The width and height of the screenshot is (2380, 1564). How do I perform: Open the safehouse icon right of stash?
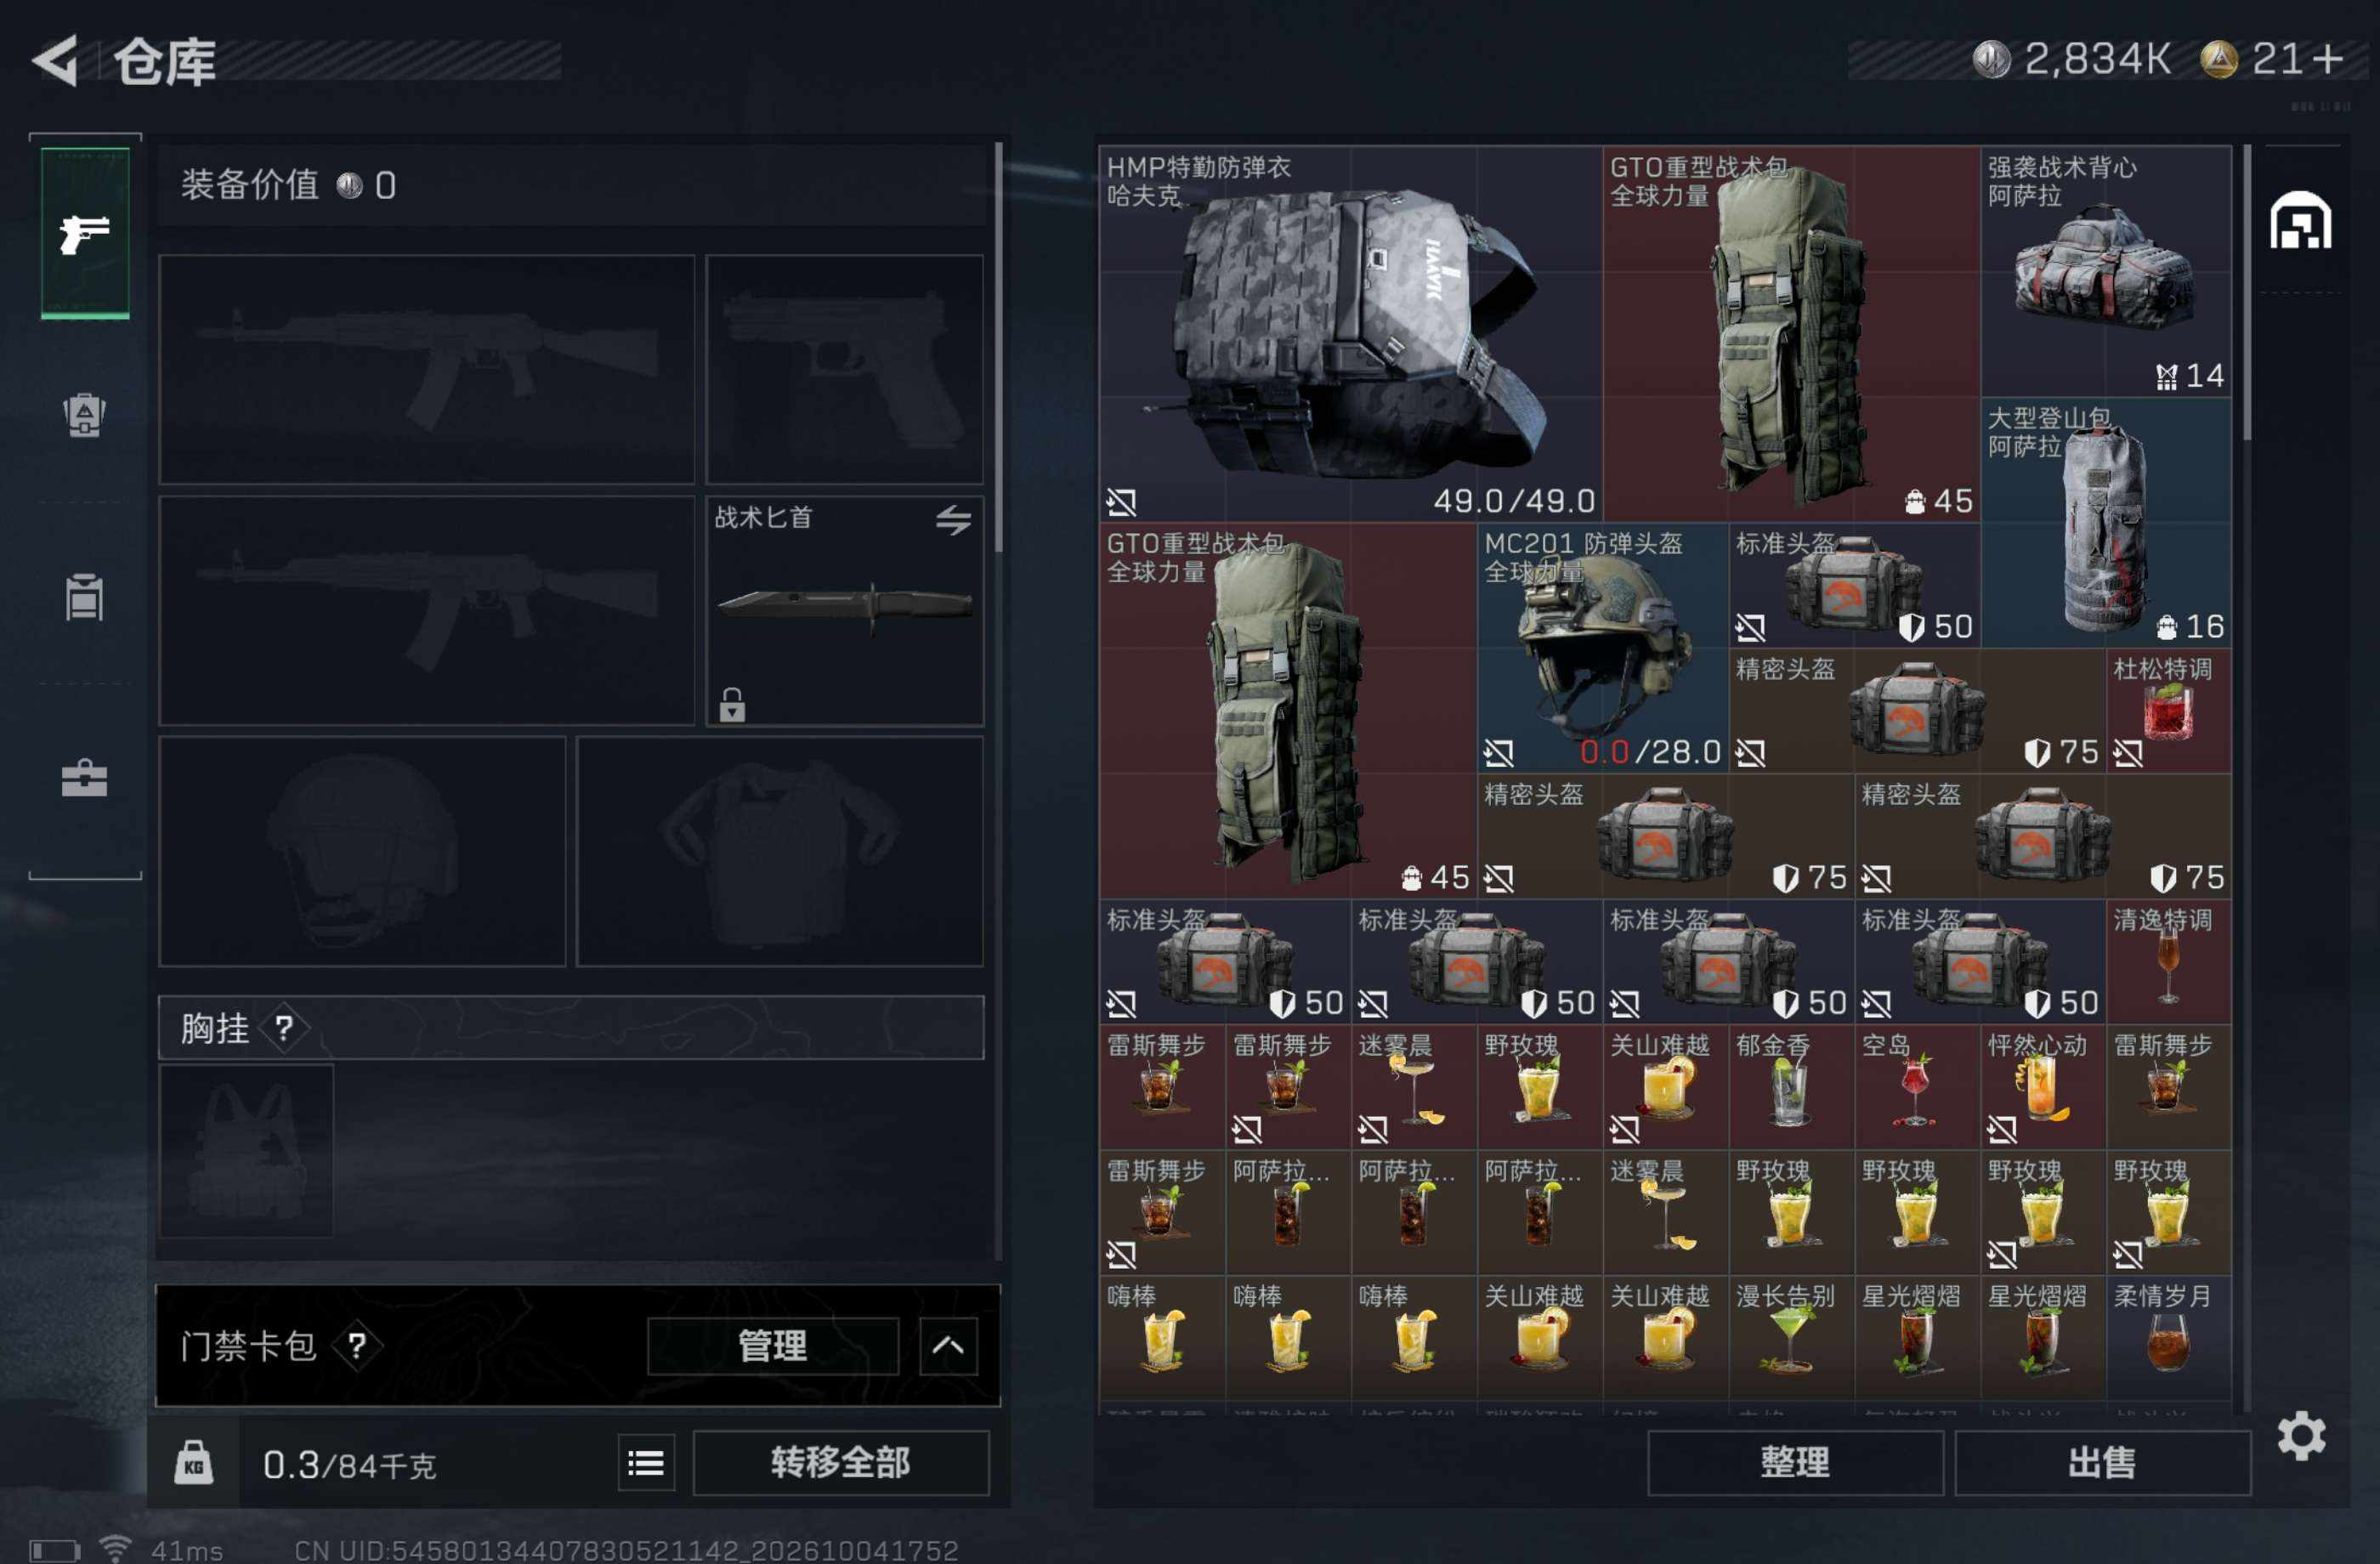(2300, 220)
